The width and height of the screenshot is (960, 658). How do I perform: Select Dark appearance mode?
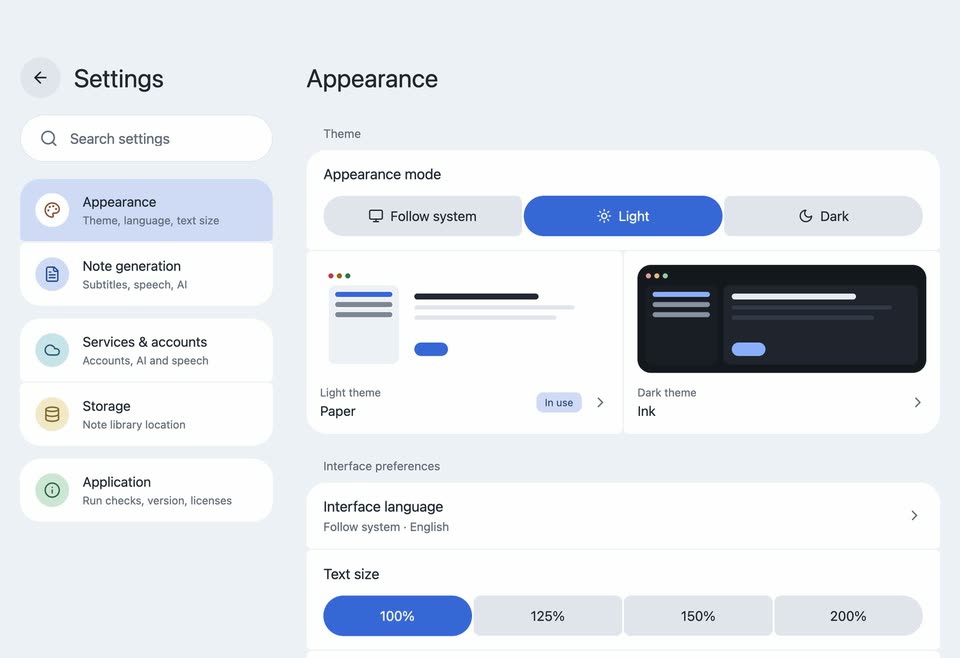tap(823, 216)
